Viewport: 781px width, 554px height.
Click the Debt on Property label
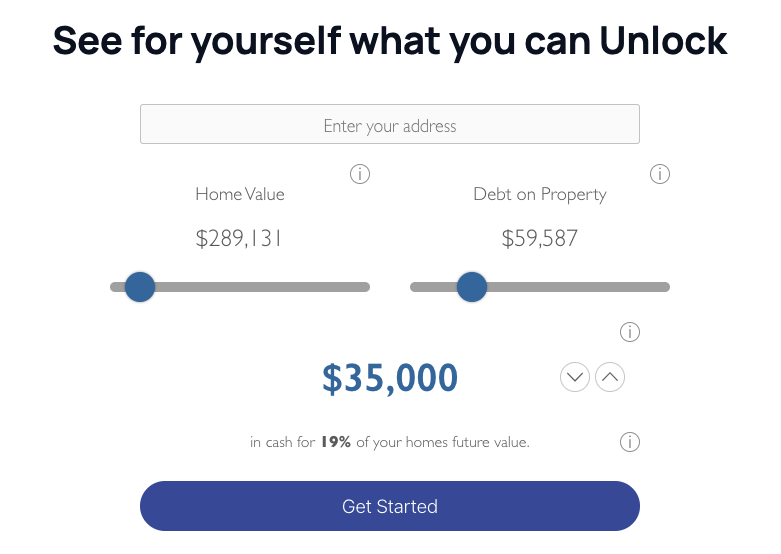[540, 194]
